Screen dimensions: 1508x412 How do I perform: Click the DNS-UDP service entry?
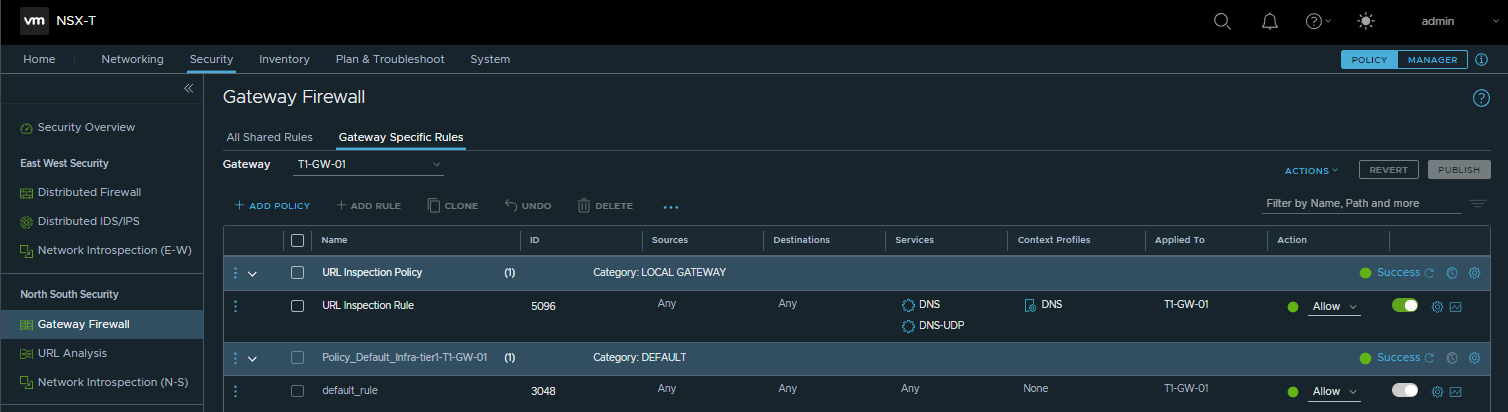click(x=932, y=326)
